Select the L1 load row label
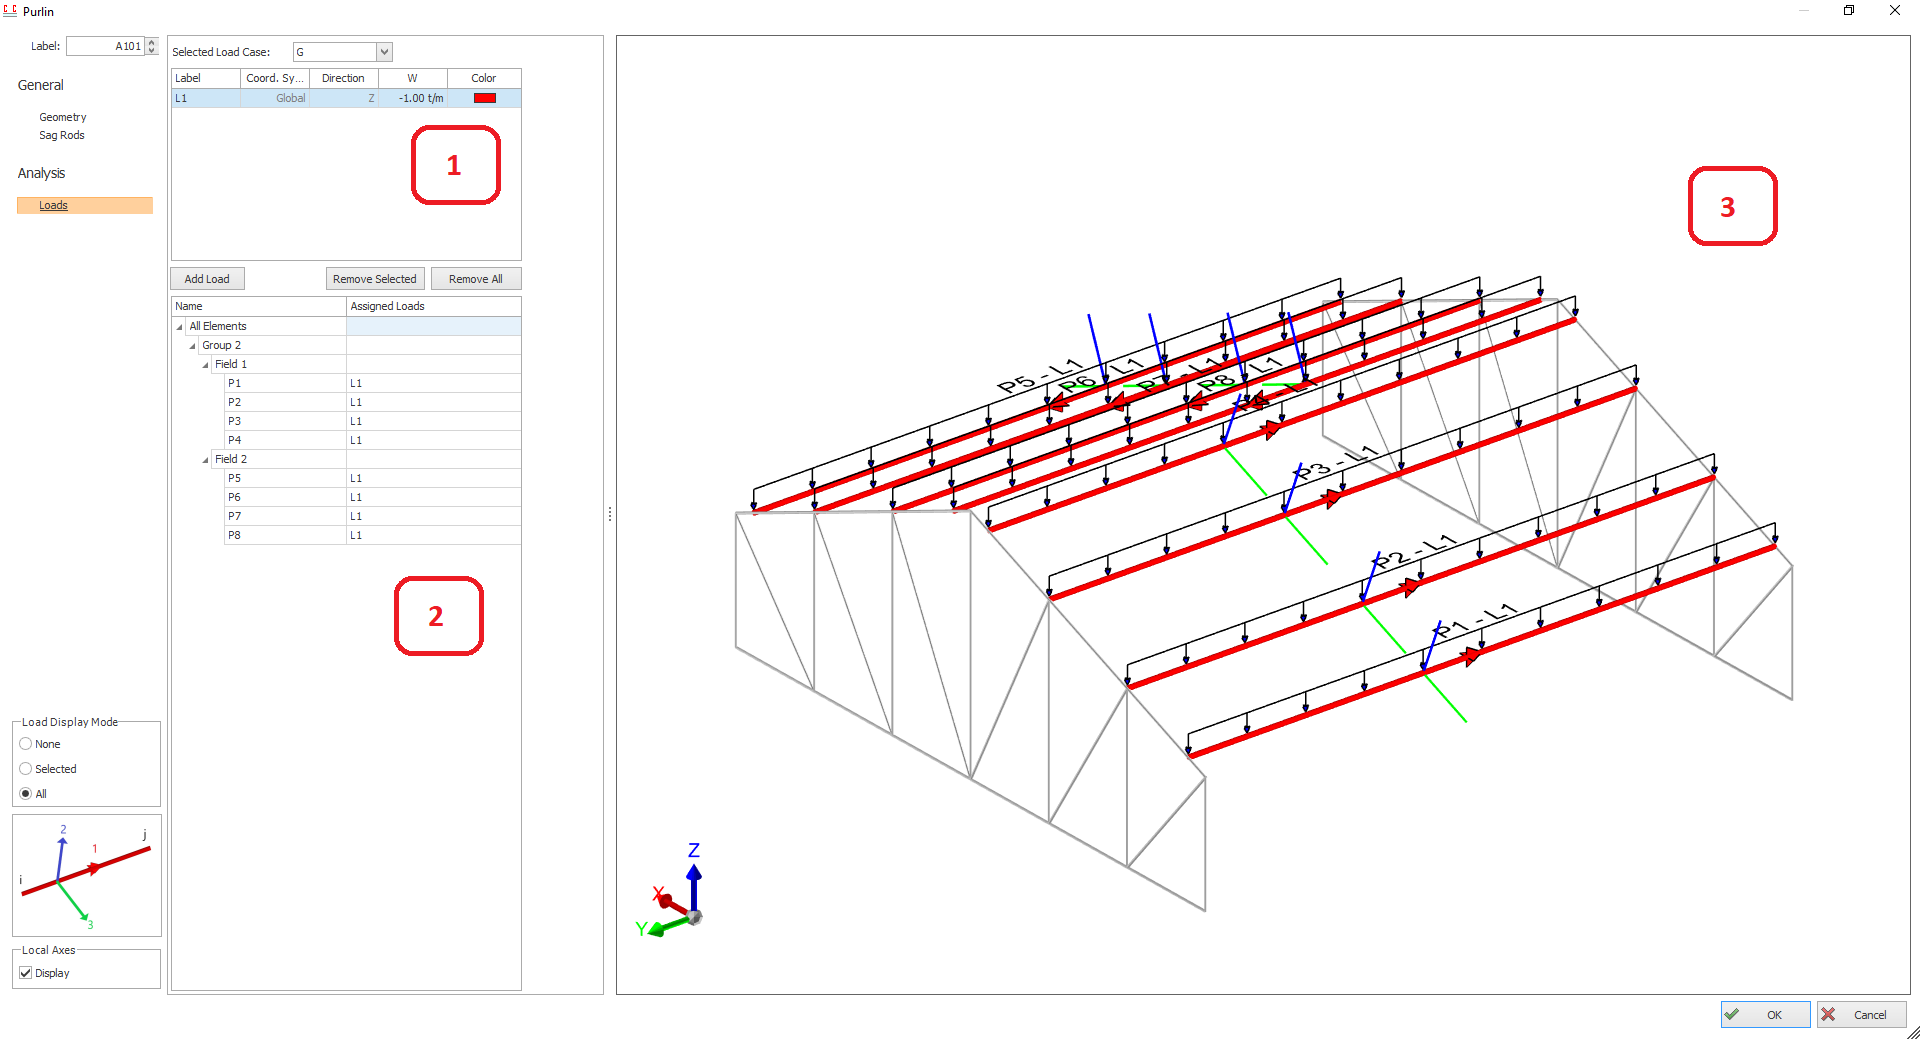Image resolution: width=1920 pixels, height=1040 pixels. click(206, 98)
